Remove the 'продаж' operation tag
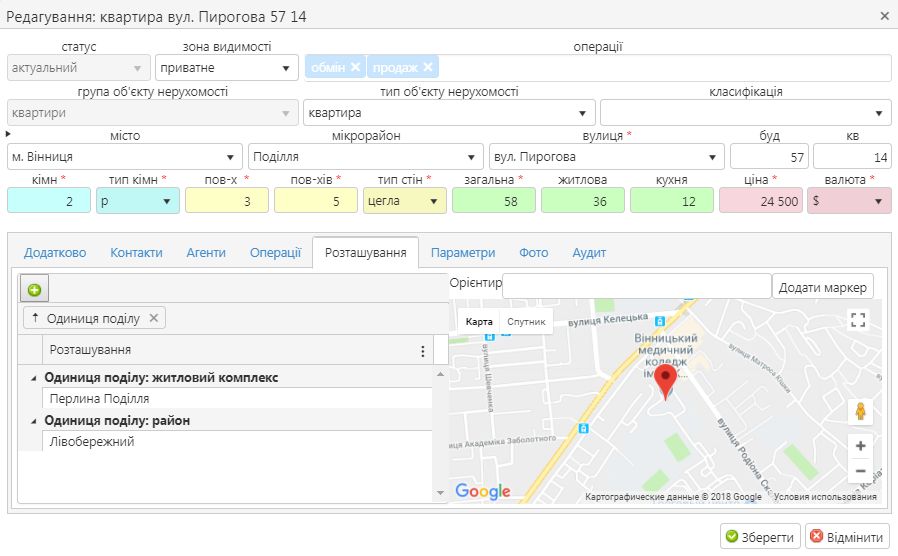Image resolution: width=898 pixels, height=556 pixels. 428,67
